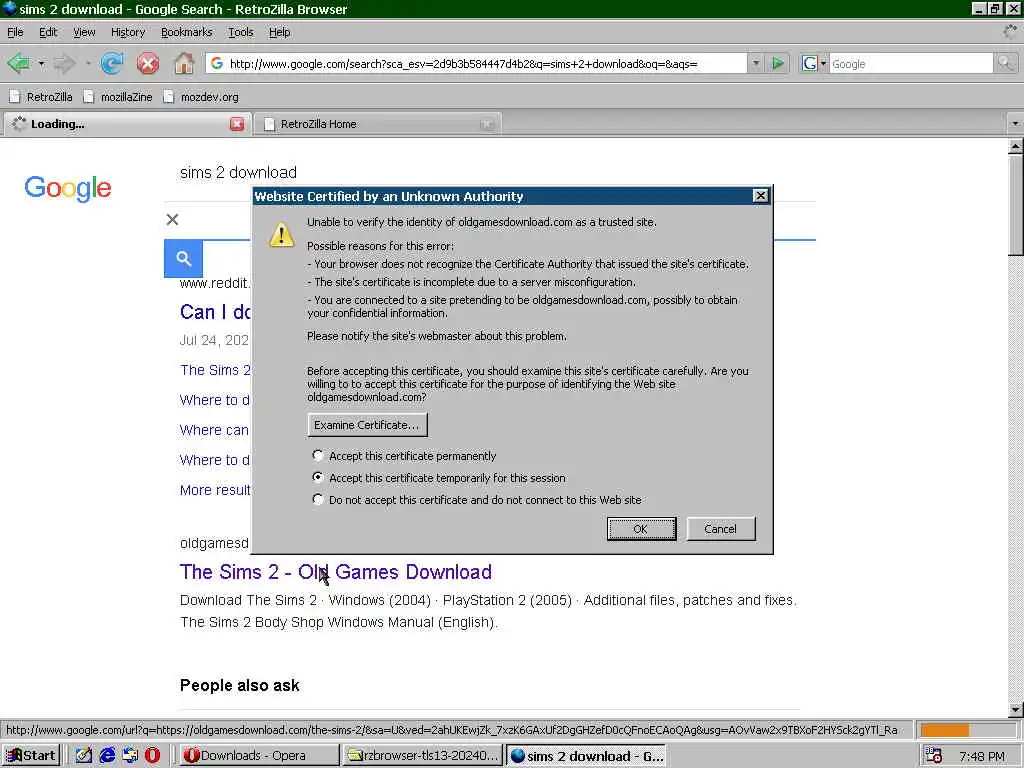Clear the search query with the X icon
The height and width of the screenshot is (768, 1024).
172,219
